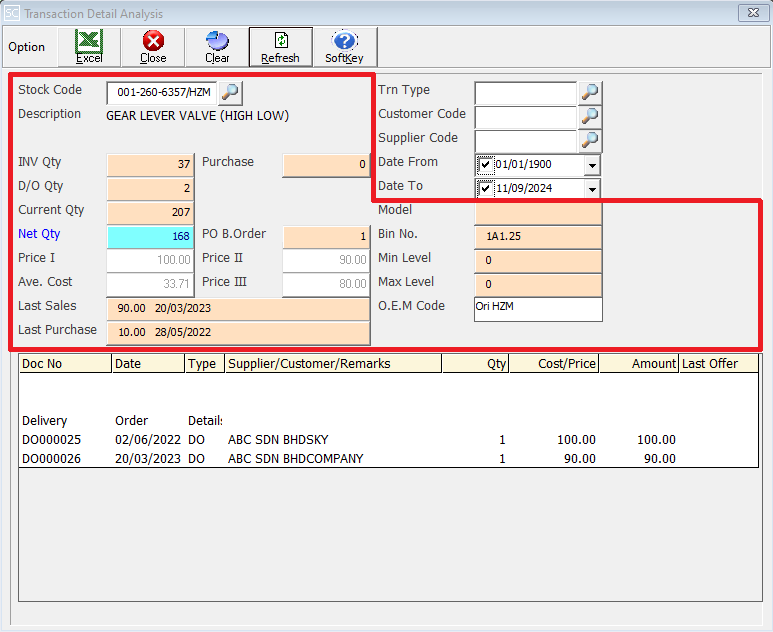Screen dimensions: 773x632
Task: Close the Transaction Detail Analysis window
Action: pos(753,13)
